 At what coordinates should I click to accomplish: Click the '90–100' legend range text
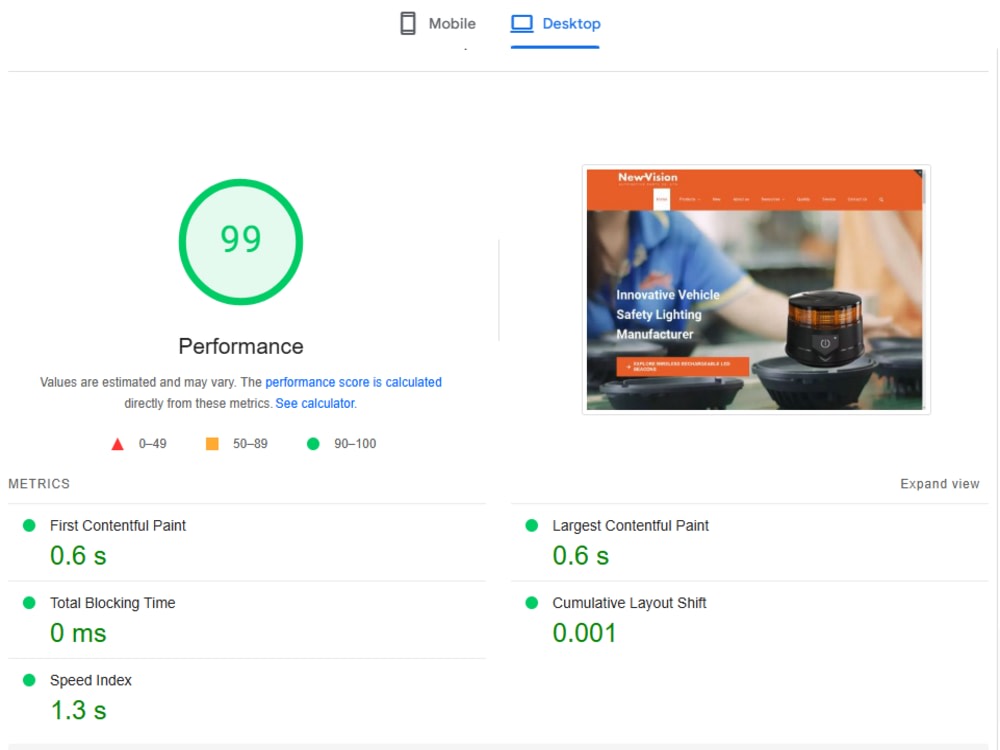pos(355,444)
